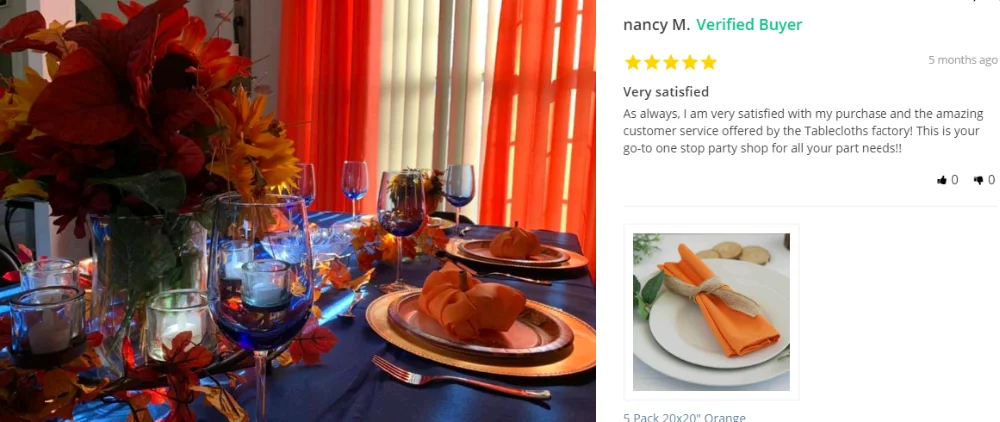Click reviewer name 'nancy M.'

656,25
